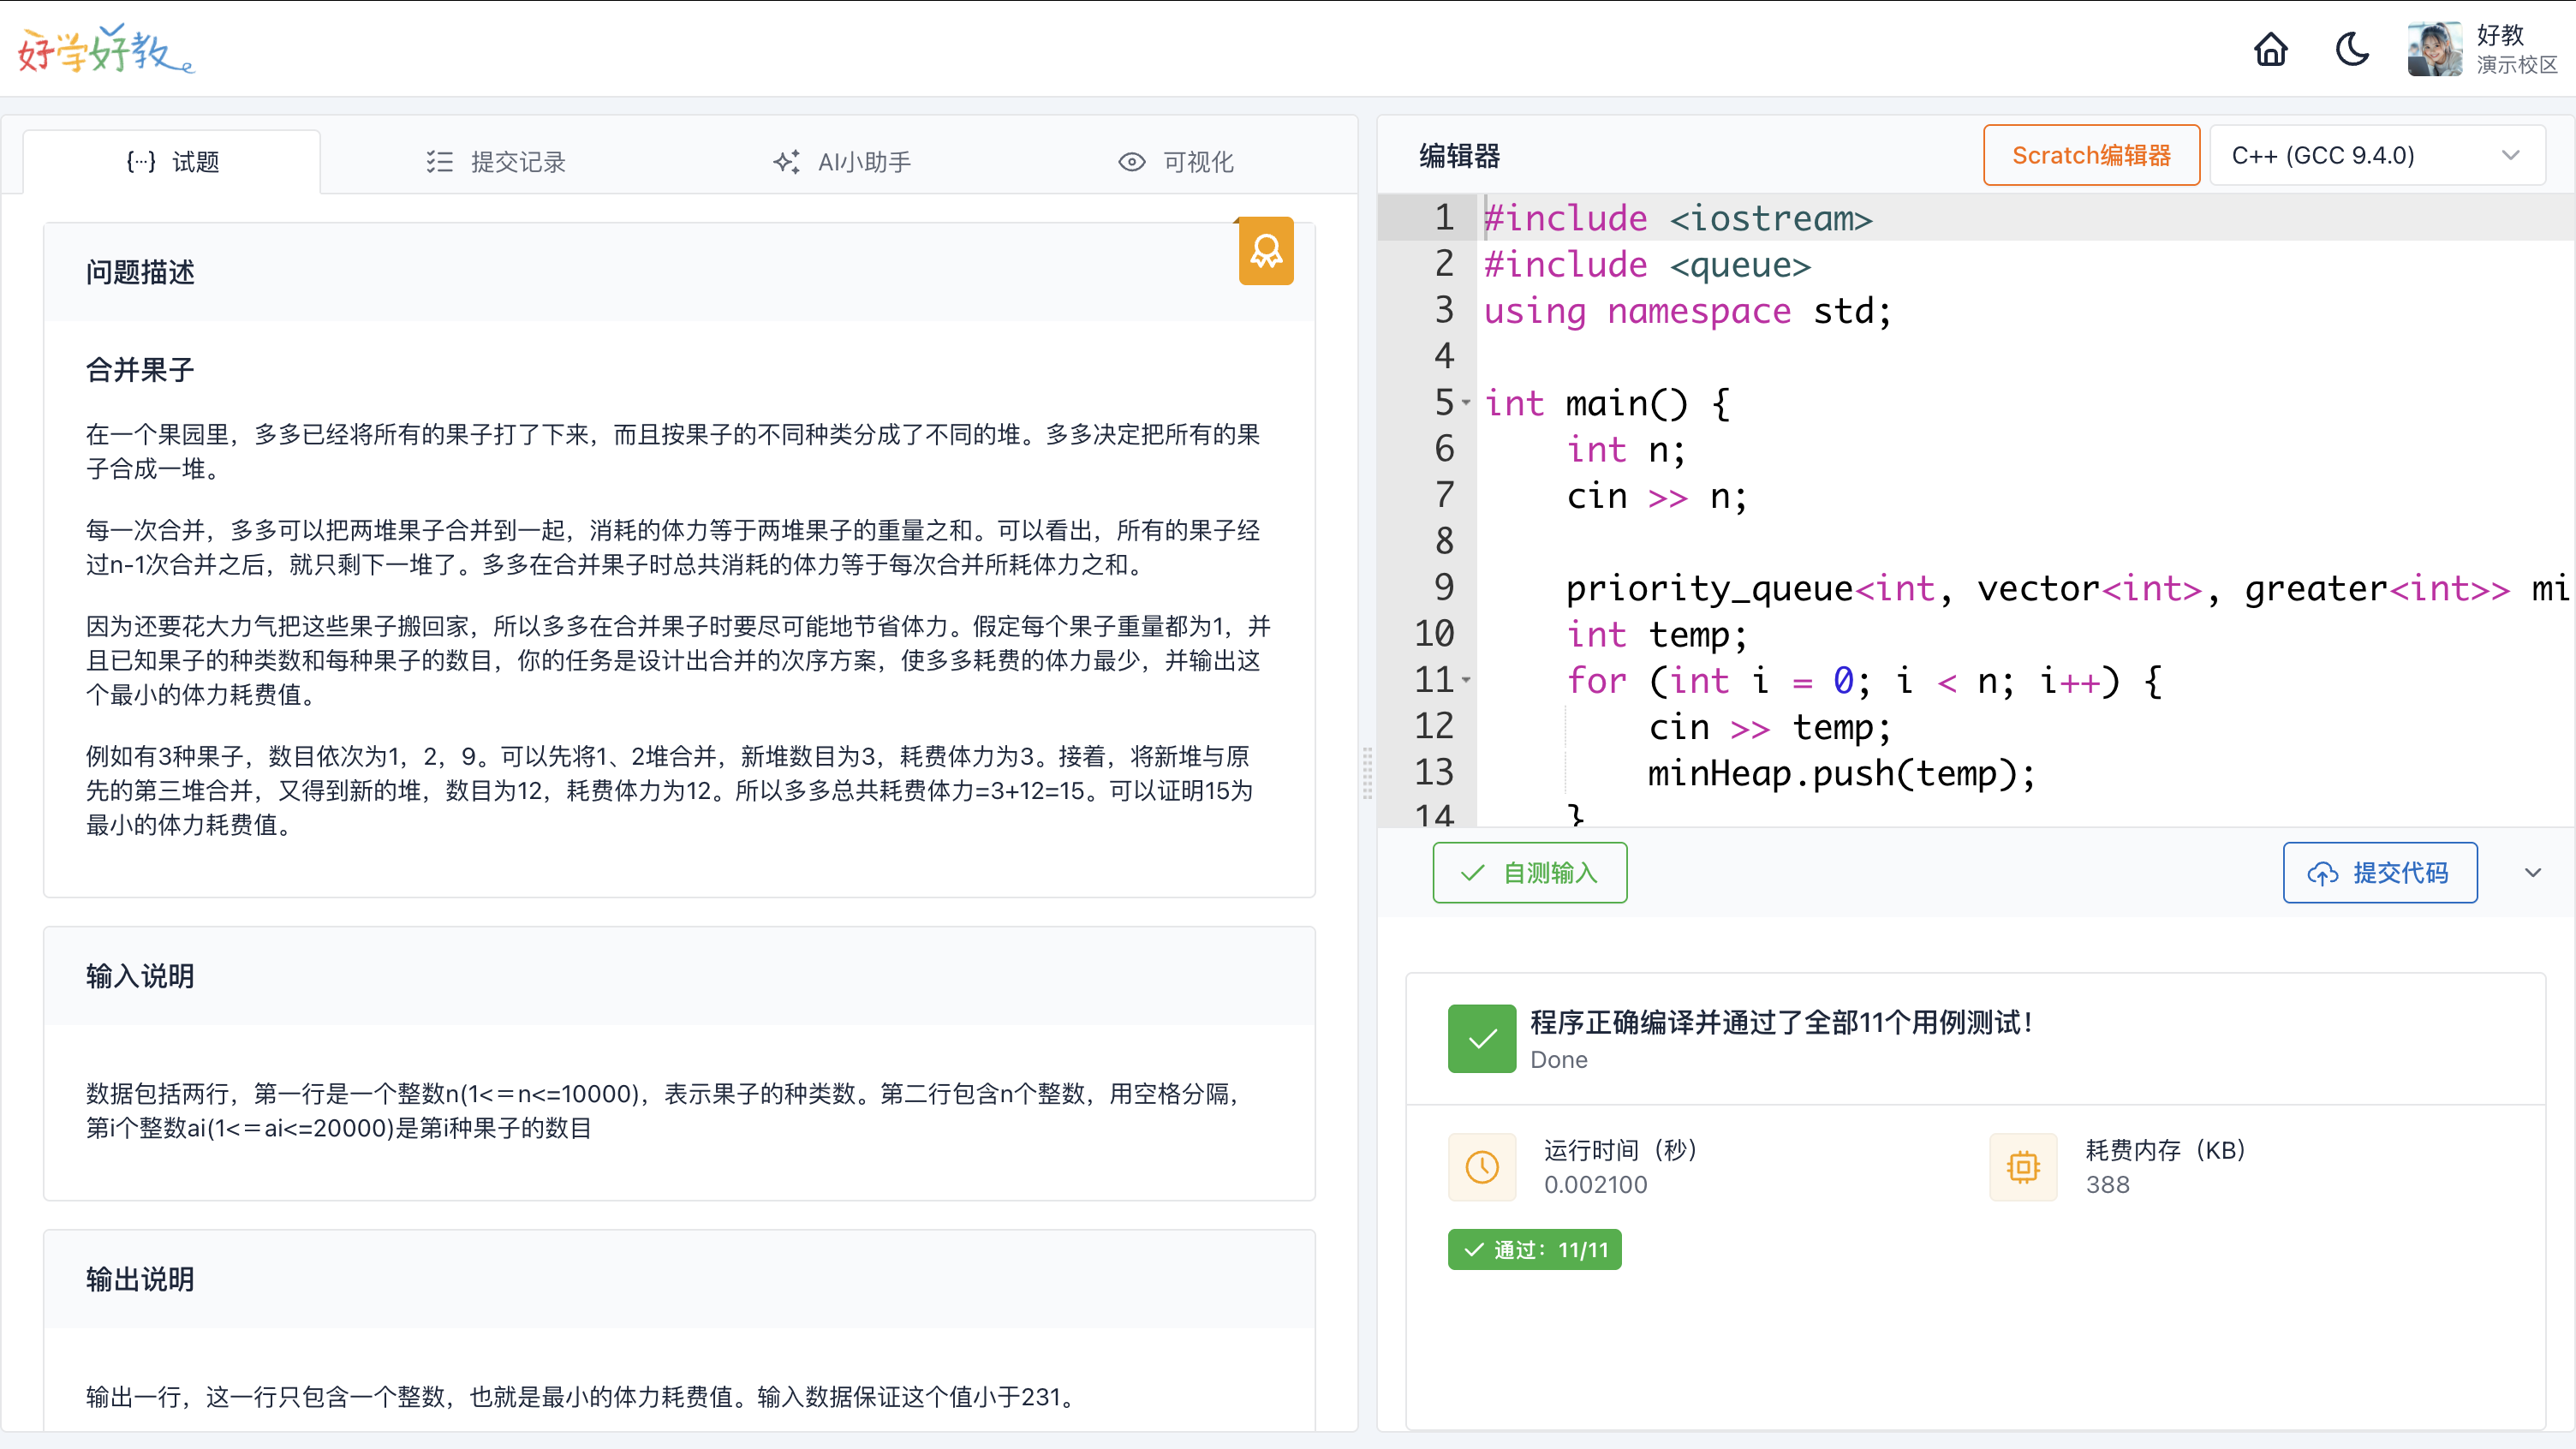This screenshot has height=1449, width=2576.
Task: Select the 试题 tab
Action: pyautogui.click(x=172, y=162)
